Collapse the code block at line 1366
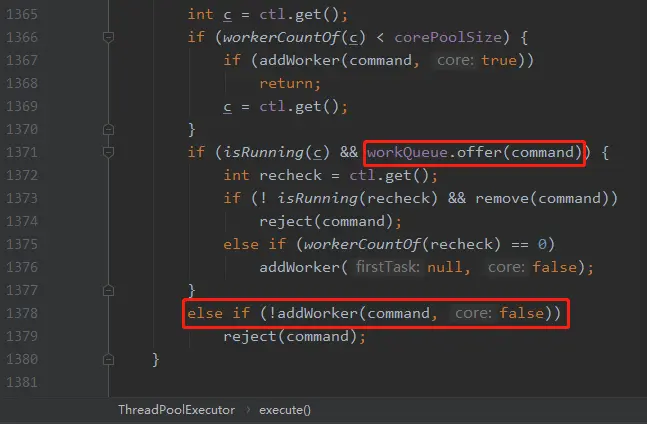The width and height of the screenshot is (647, 424). [108, 38]
